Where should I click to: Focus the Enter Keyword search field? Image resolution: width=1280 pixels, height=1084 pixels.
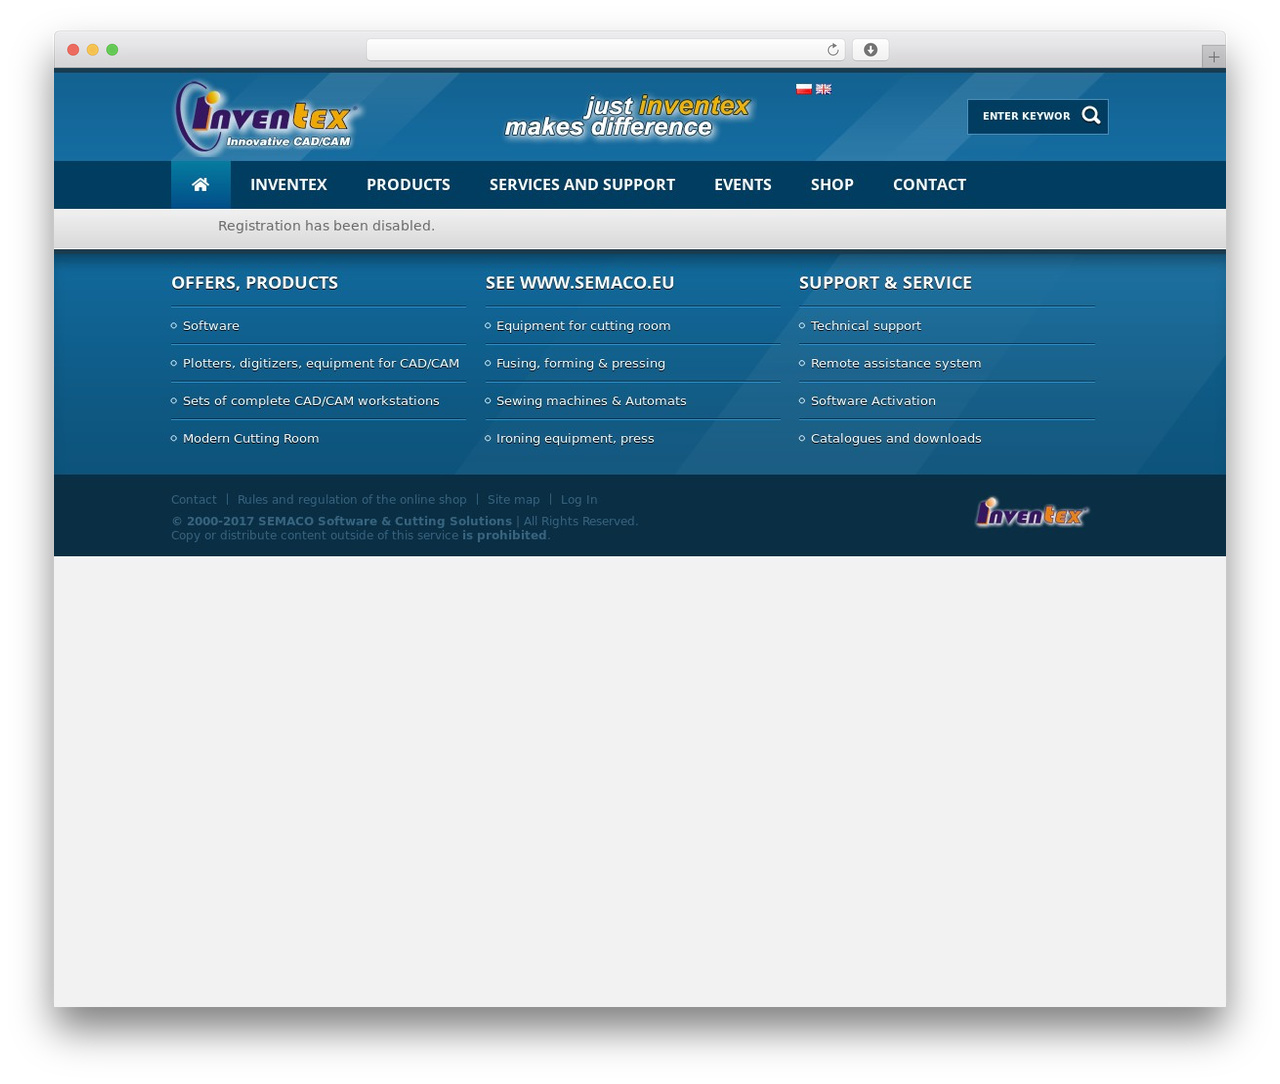[x=1026, y=116]
